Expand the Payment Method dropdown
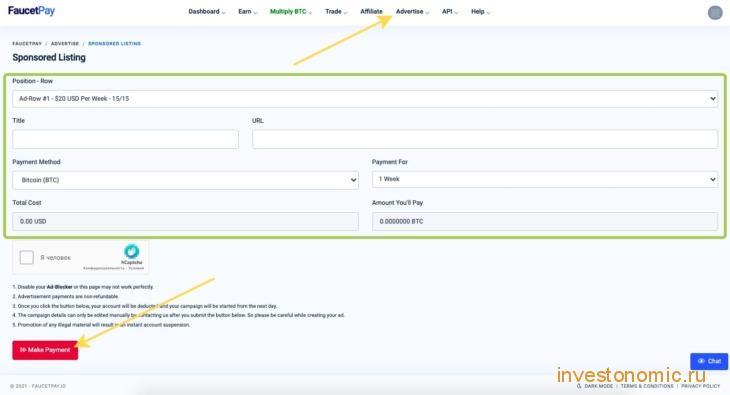Viewport: 730px width, 395px height. coord(185,180)
